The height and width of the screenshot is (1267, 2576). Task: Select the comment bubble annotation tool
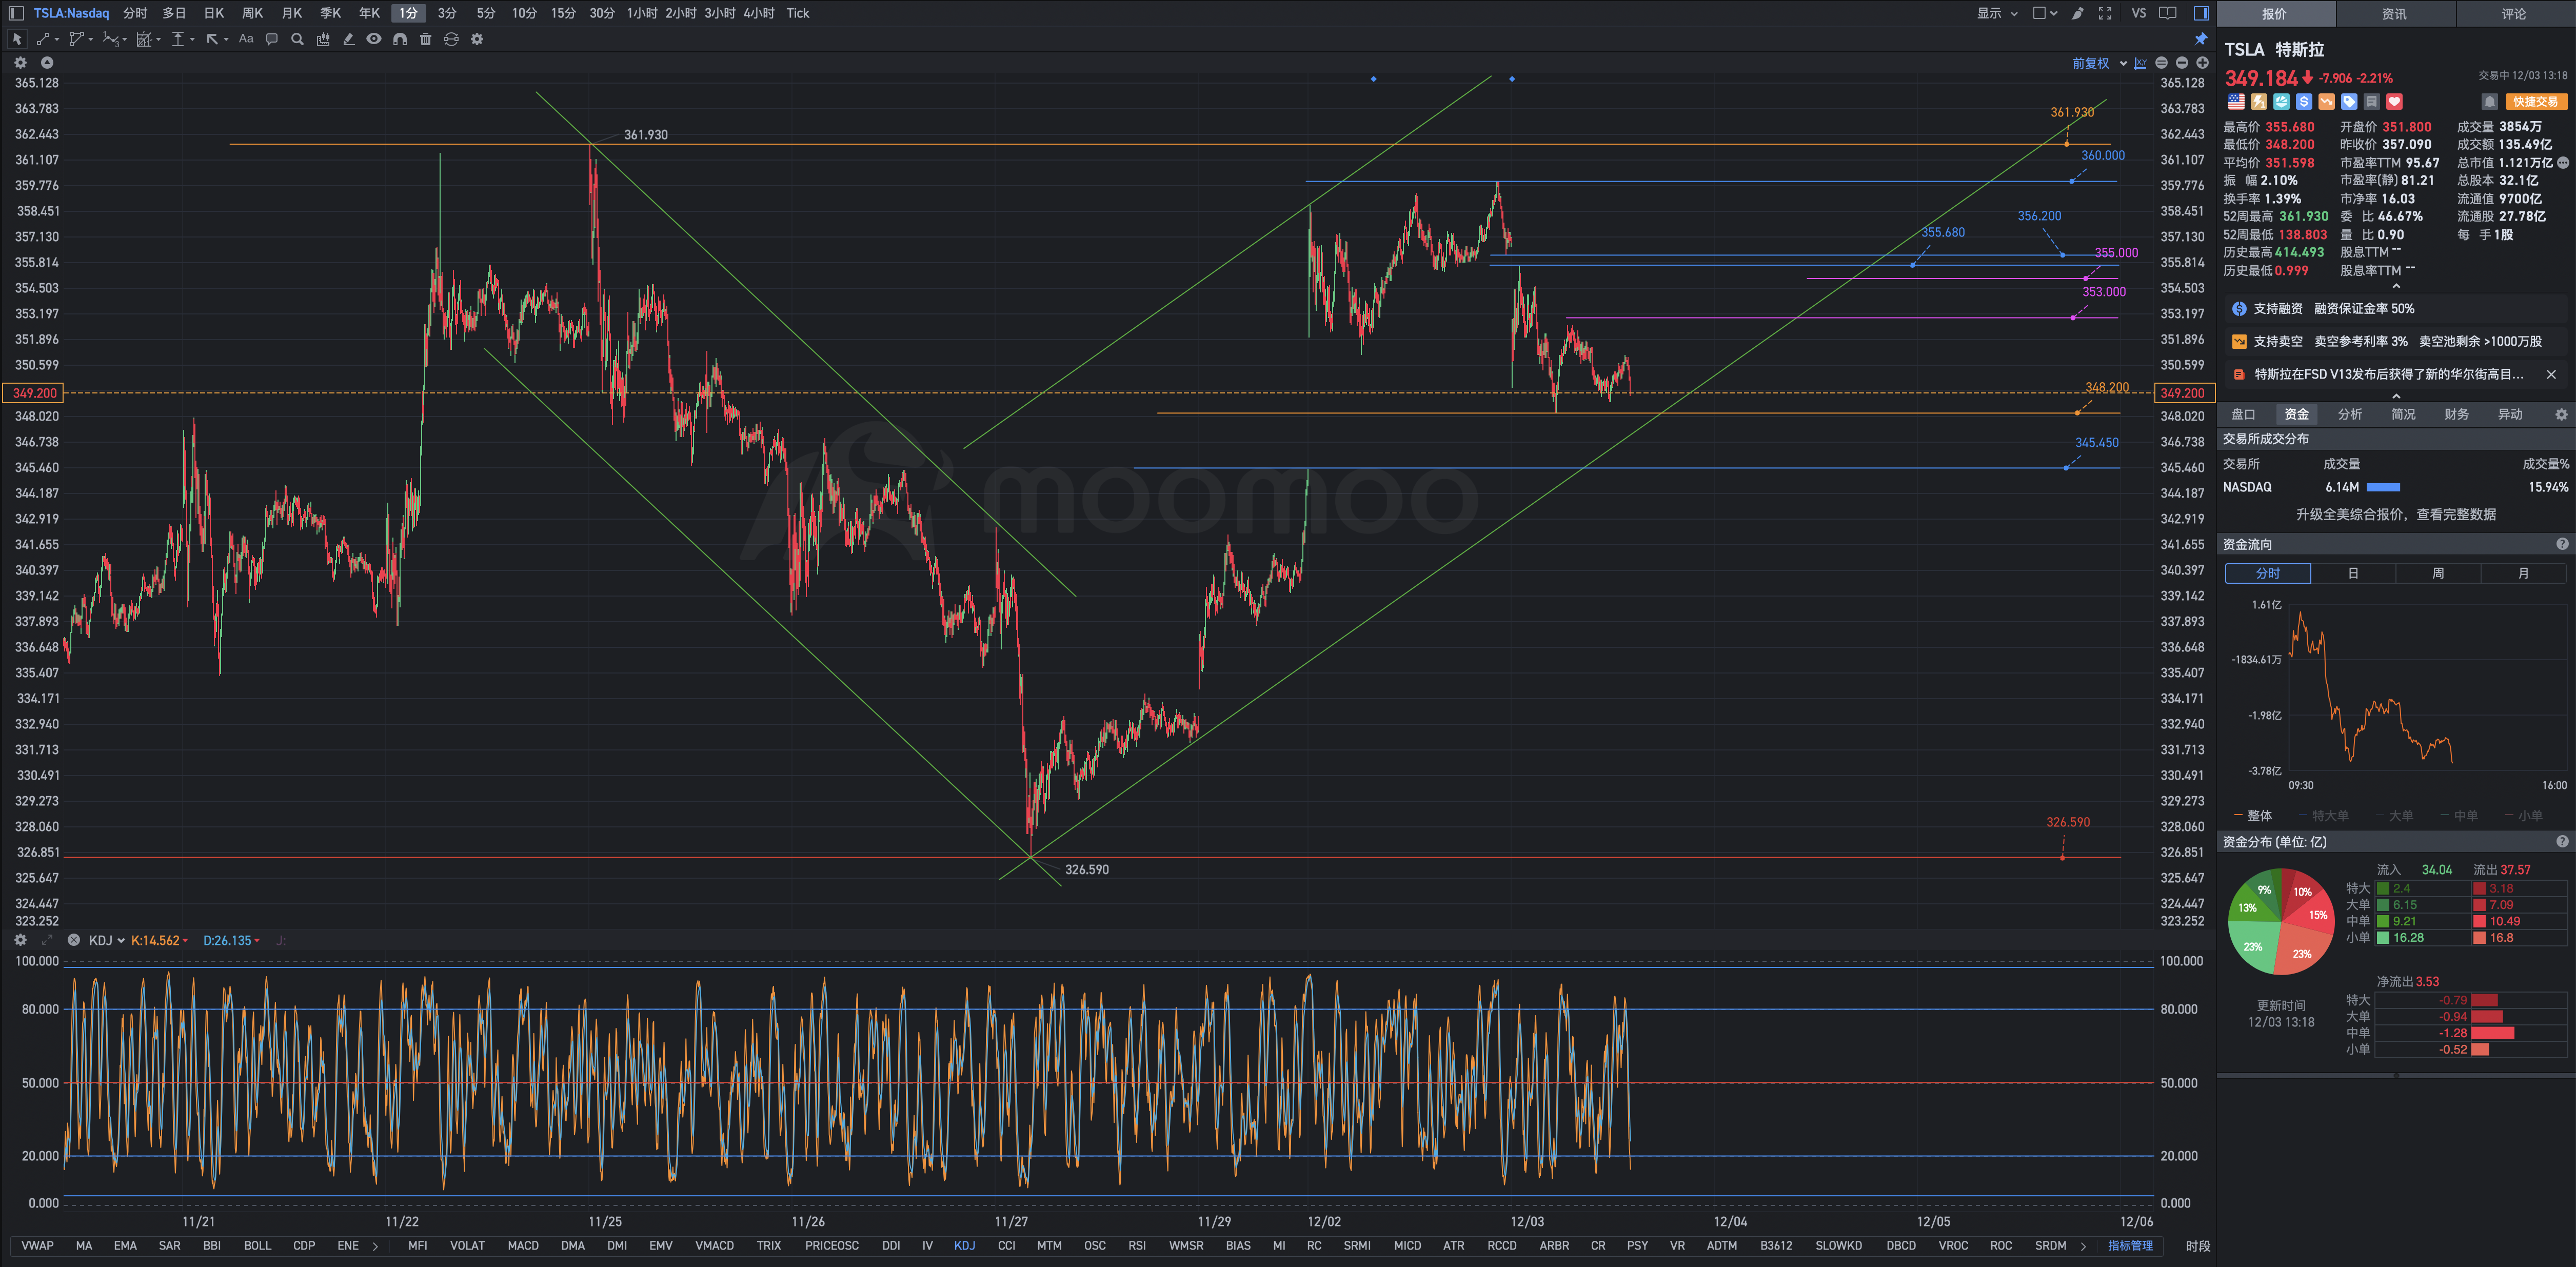(272, 39)
